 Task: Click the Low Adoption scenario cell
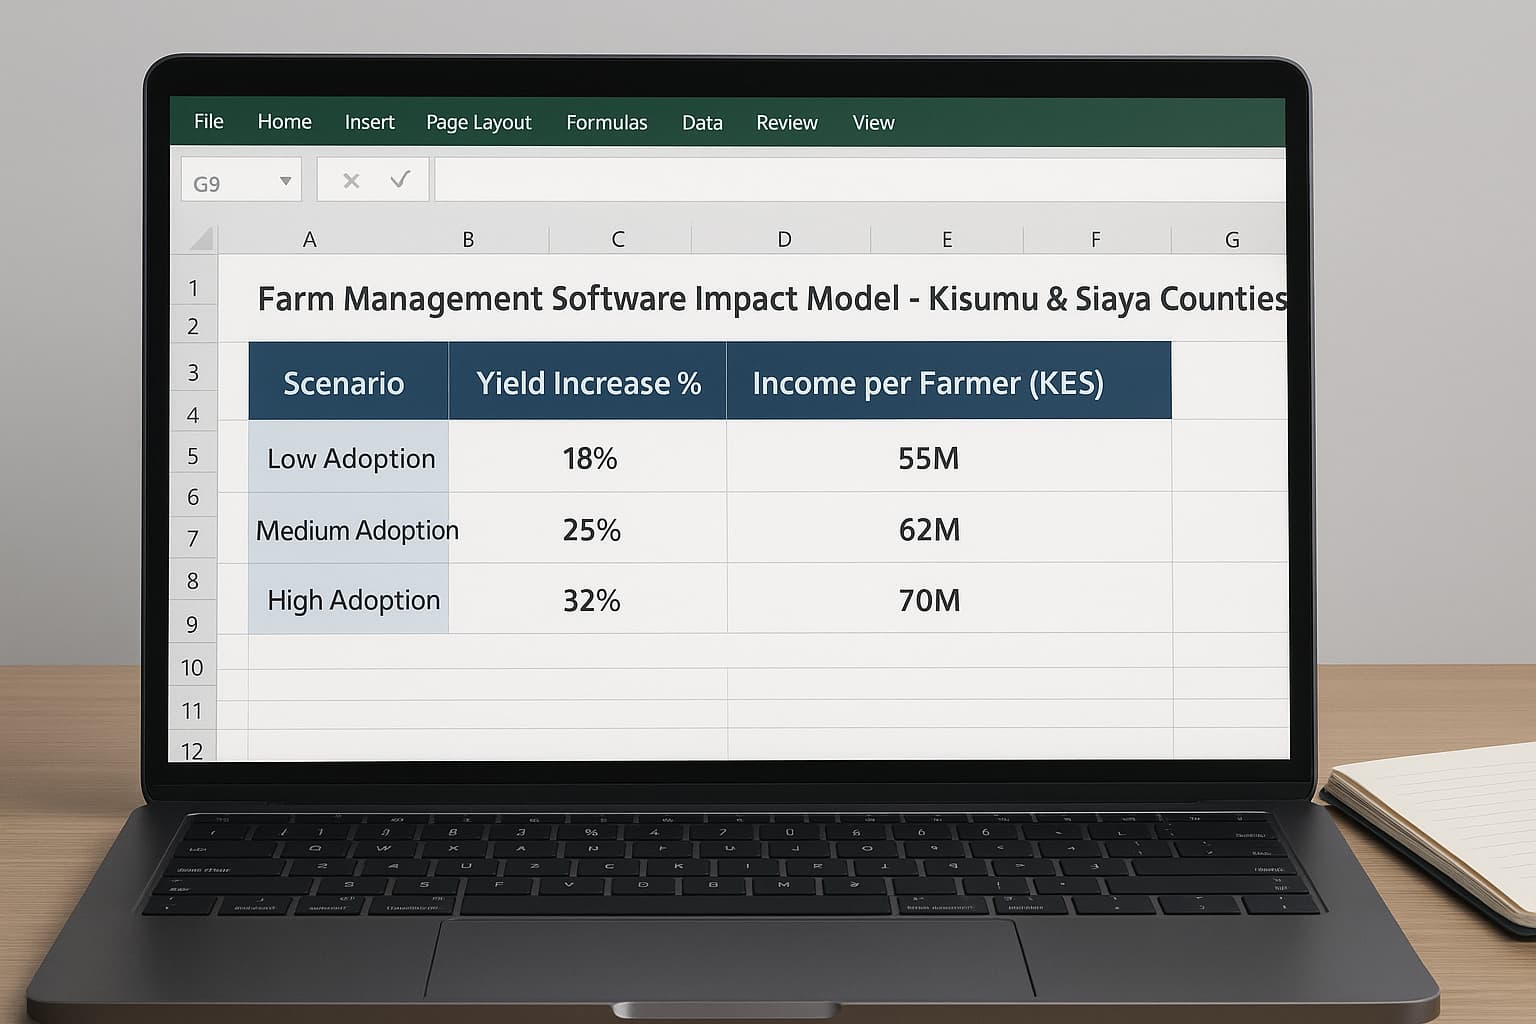pyautogui.click(x=349, y=458)
